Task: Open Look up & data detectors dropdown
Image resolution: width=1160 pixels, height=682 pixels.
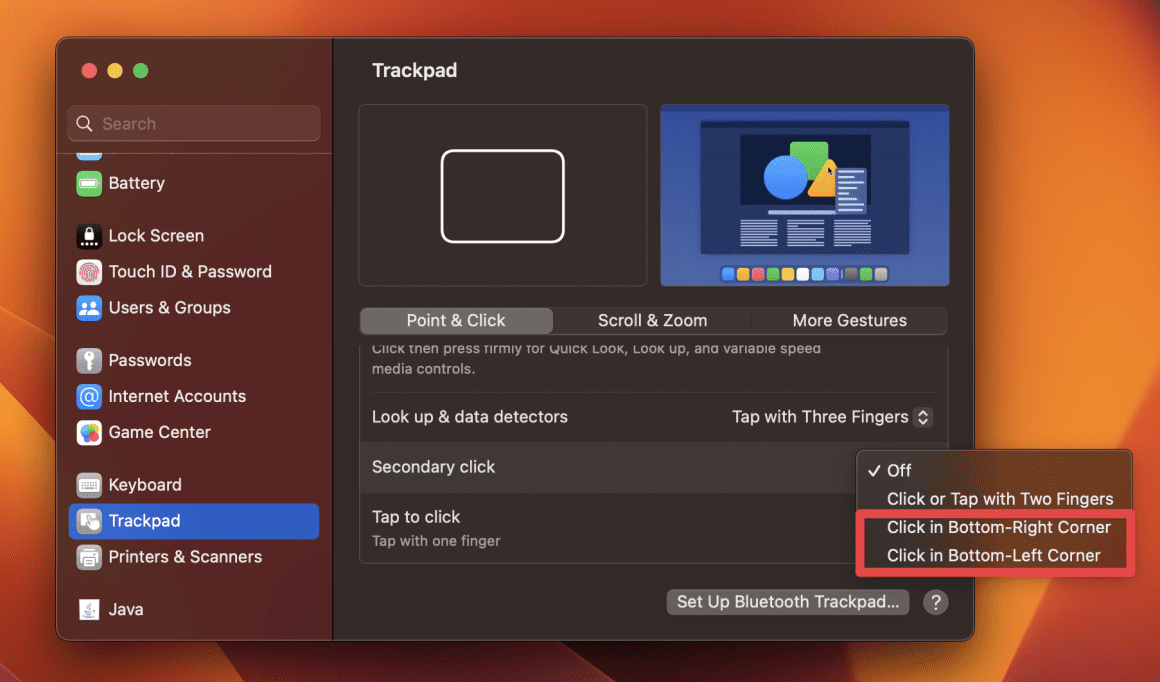Action: coord(830,417)
